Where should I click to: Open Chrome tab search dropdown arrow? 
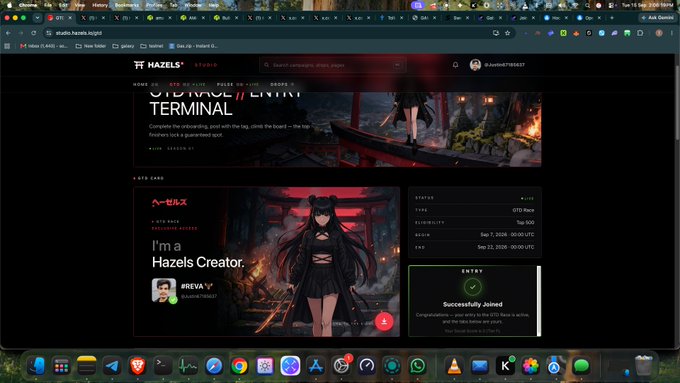[x=37, y=18]
